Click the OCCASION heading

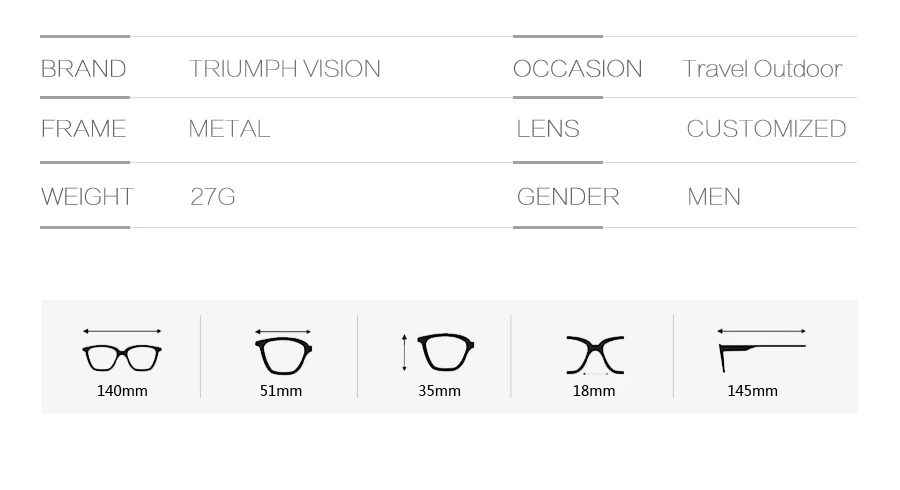(577, 69)
